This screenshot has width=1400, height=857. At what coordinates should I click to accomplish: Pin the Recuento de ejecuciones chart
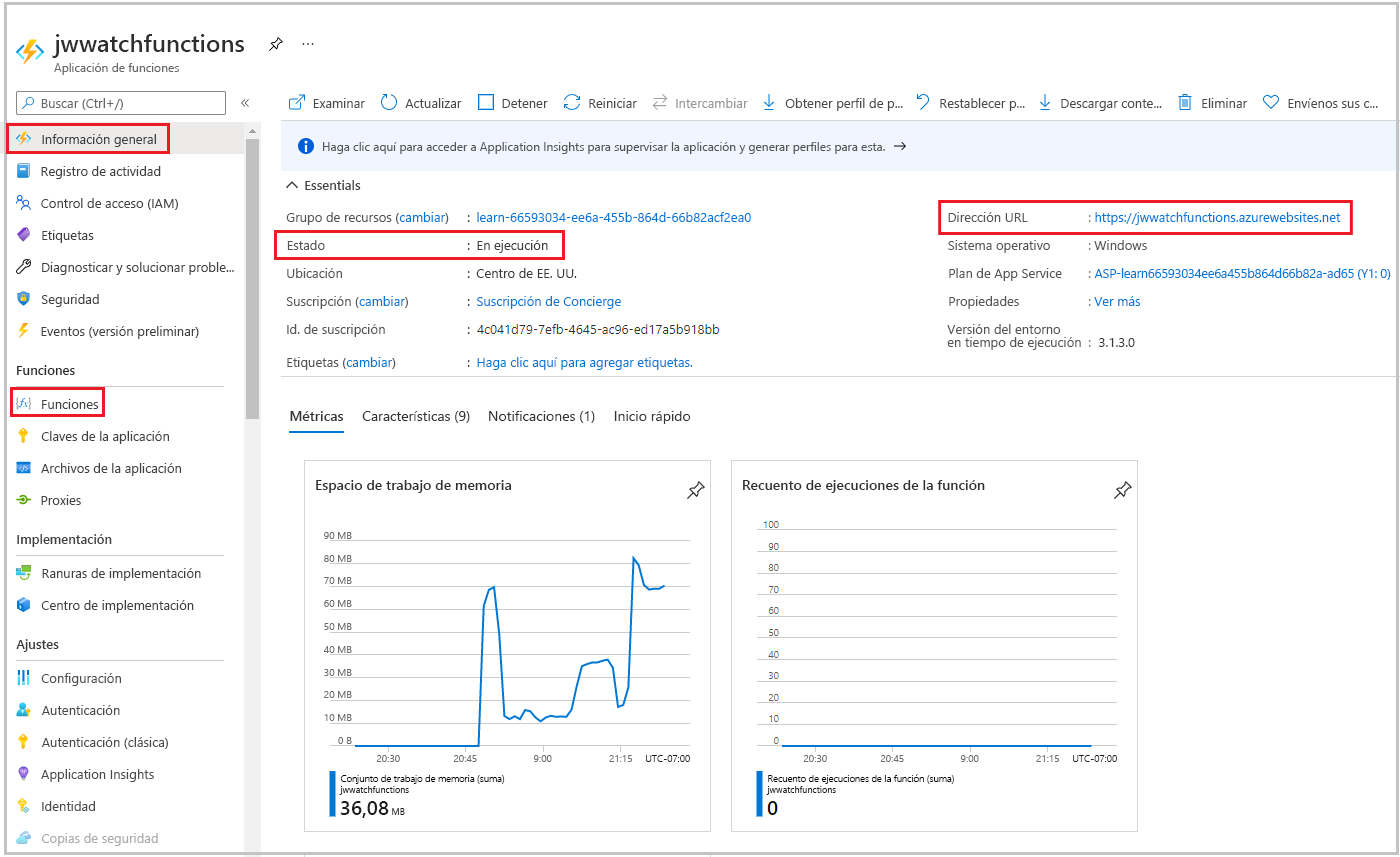1122,490
